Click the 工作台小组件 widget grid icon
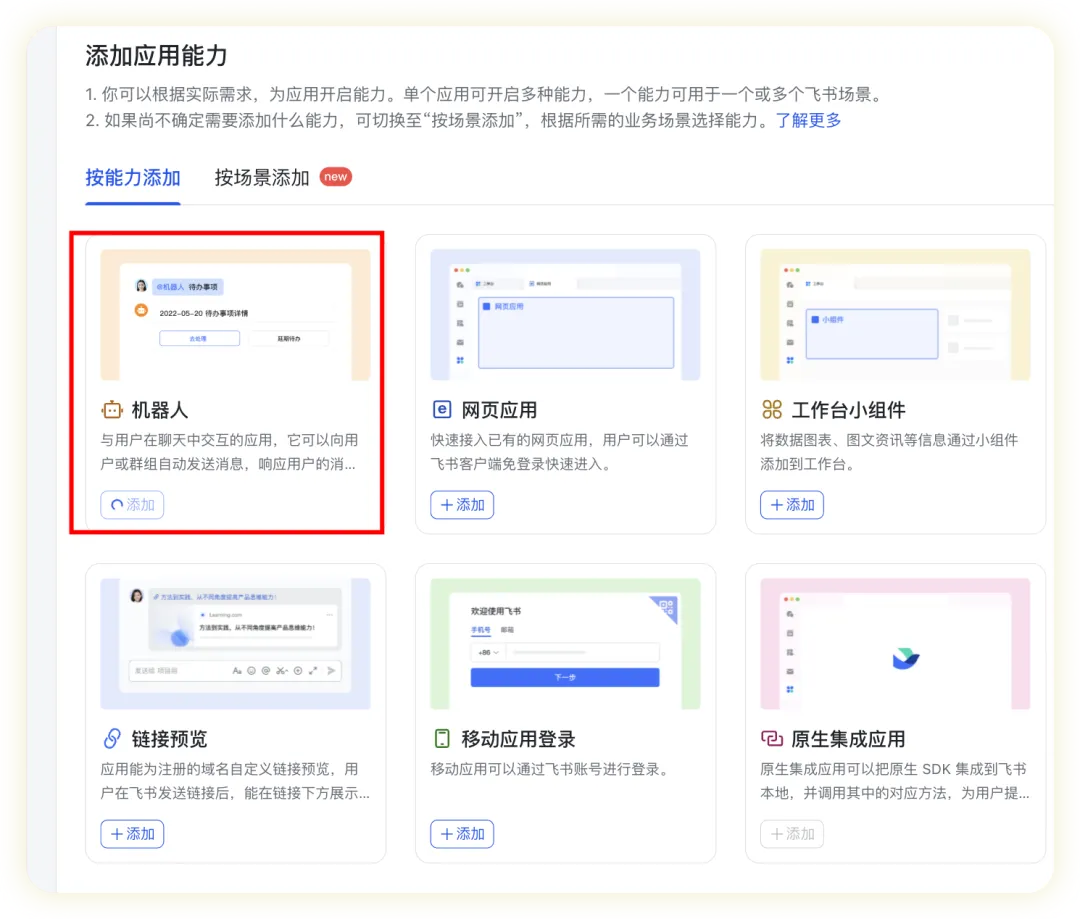1080x919 pixels. (772, 410)
